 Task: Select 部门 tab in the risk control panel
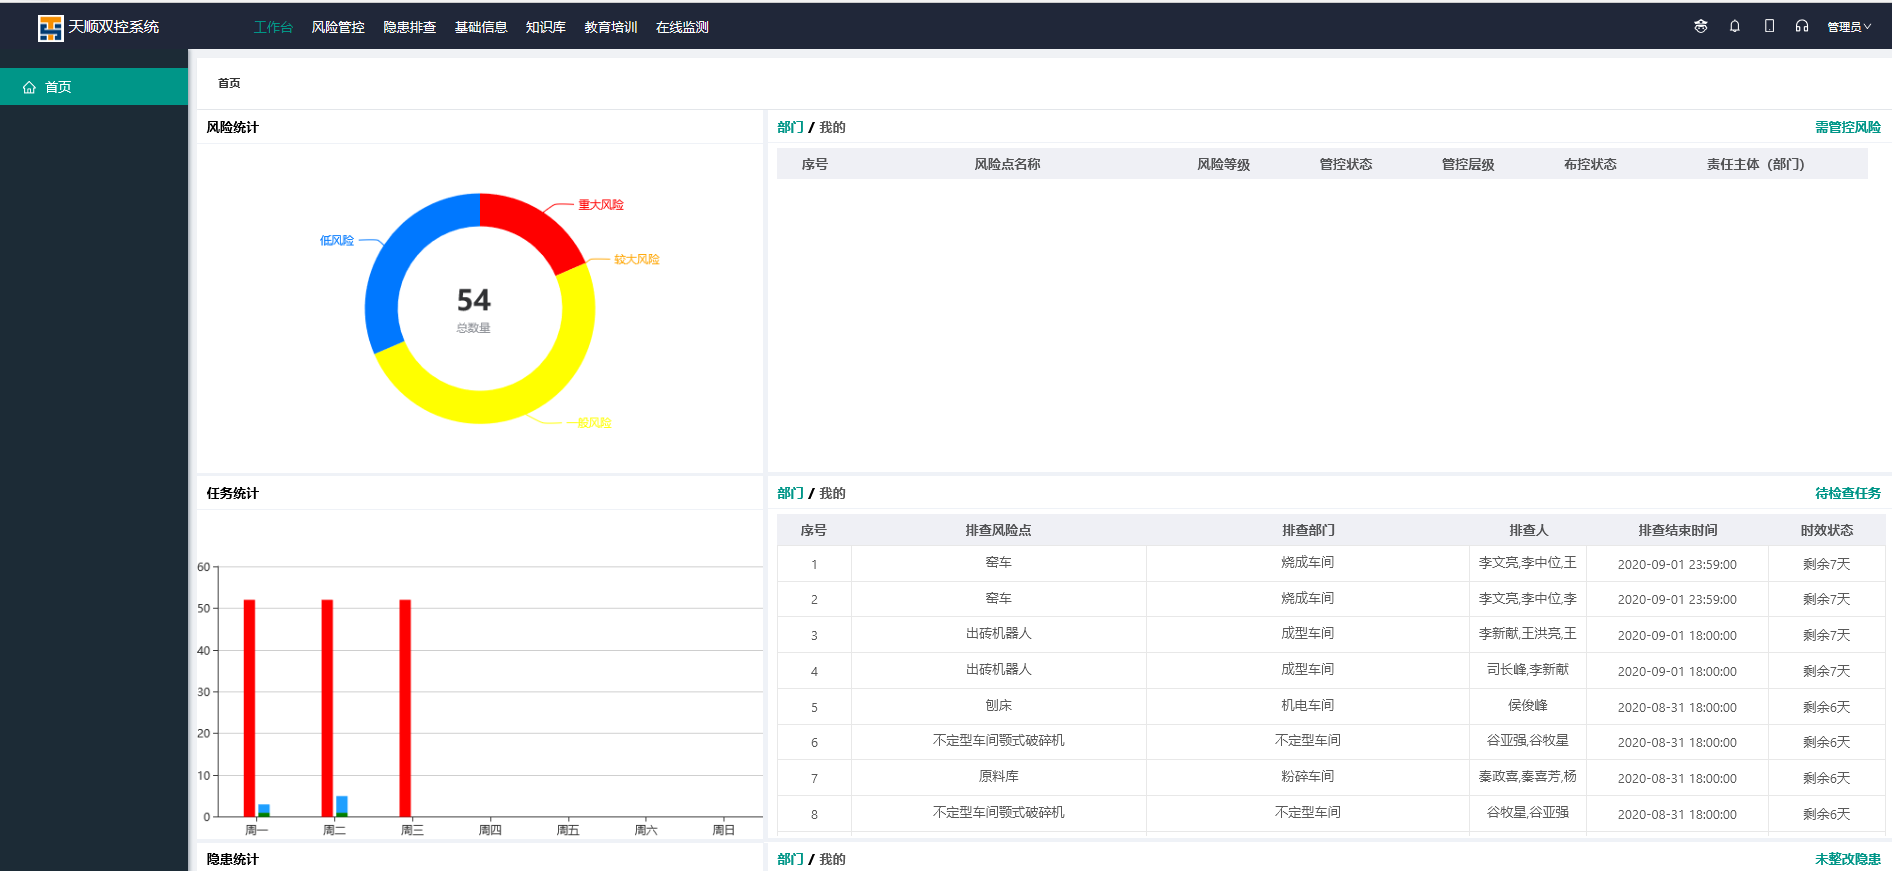[790, 127]
